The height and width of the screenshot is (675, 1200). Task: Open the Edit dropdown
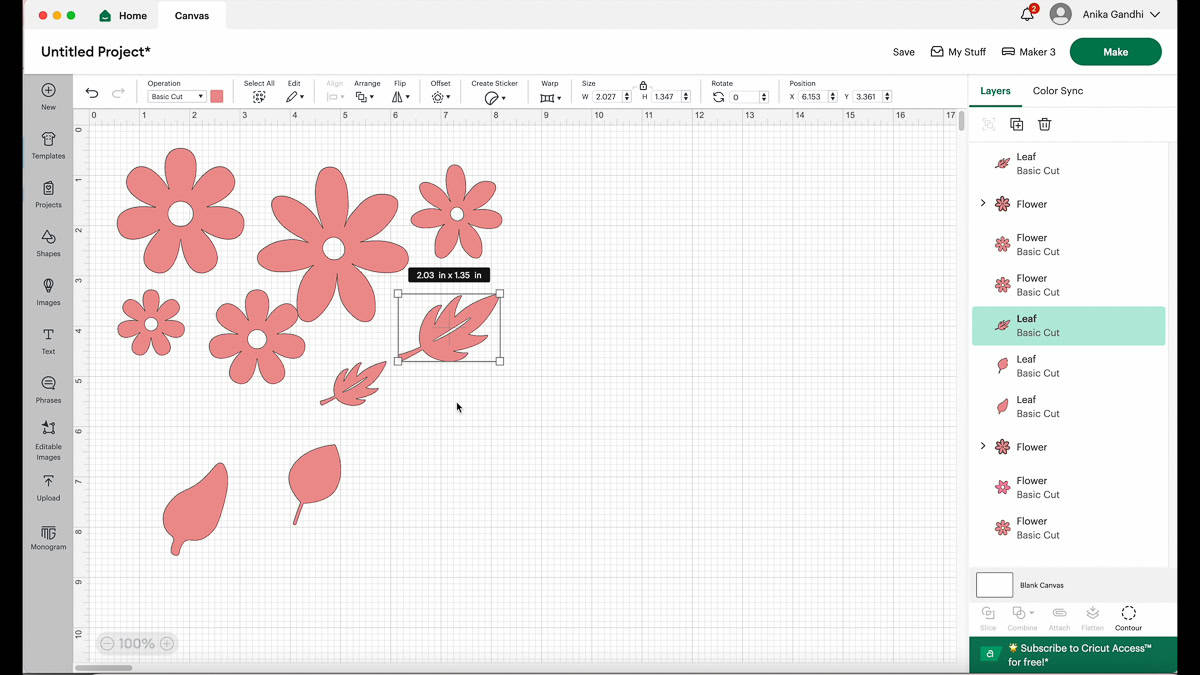[294, 97]
